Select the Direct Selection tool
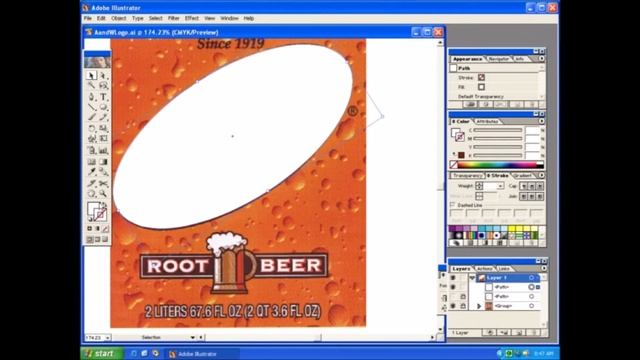This screenshot has height=360, width=640. (103, 76)
